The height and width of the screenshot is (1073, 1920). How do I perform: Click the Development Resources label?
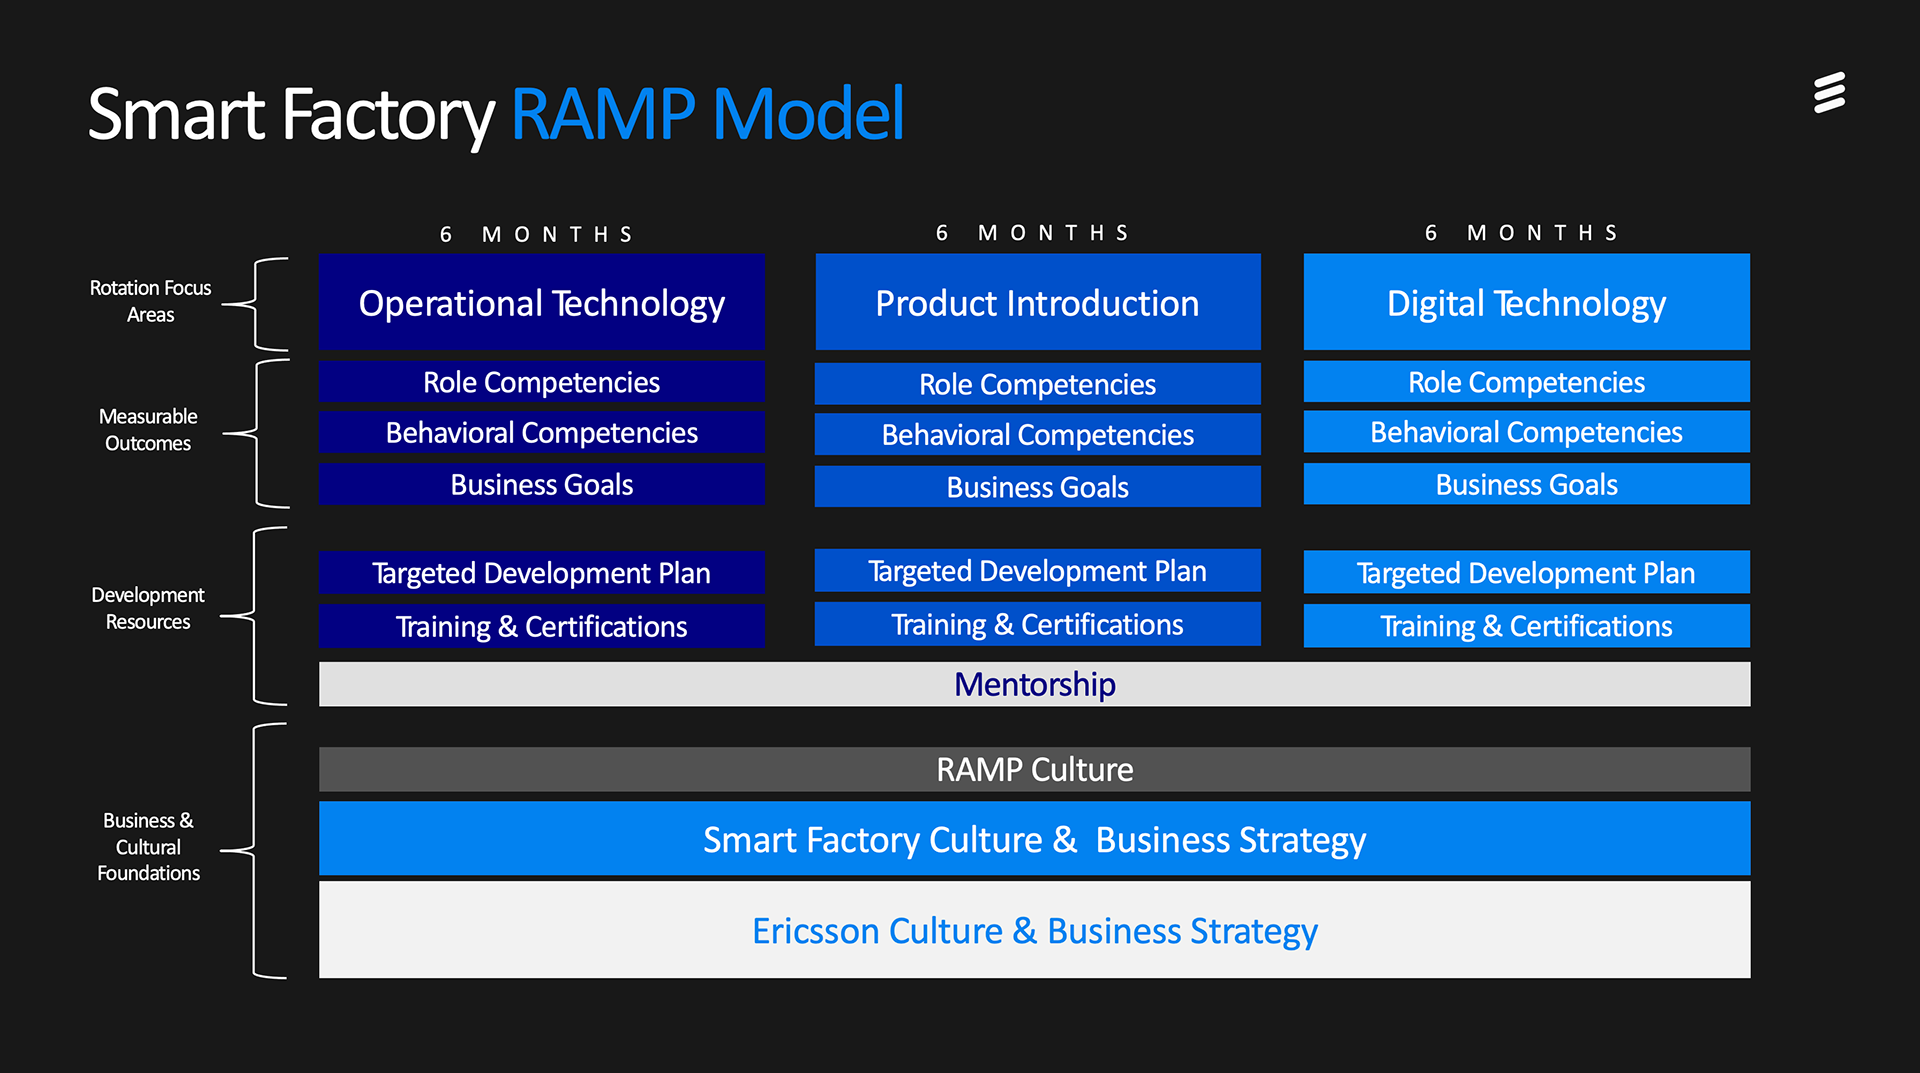point(148,608)
